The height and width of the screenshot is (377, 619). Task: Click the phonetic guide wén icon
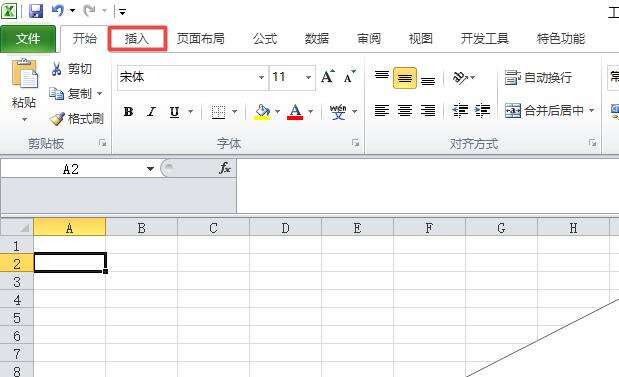pyautogui.click(x=338, y=112)
